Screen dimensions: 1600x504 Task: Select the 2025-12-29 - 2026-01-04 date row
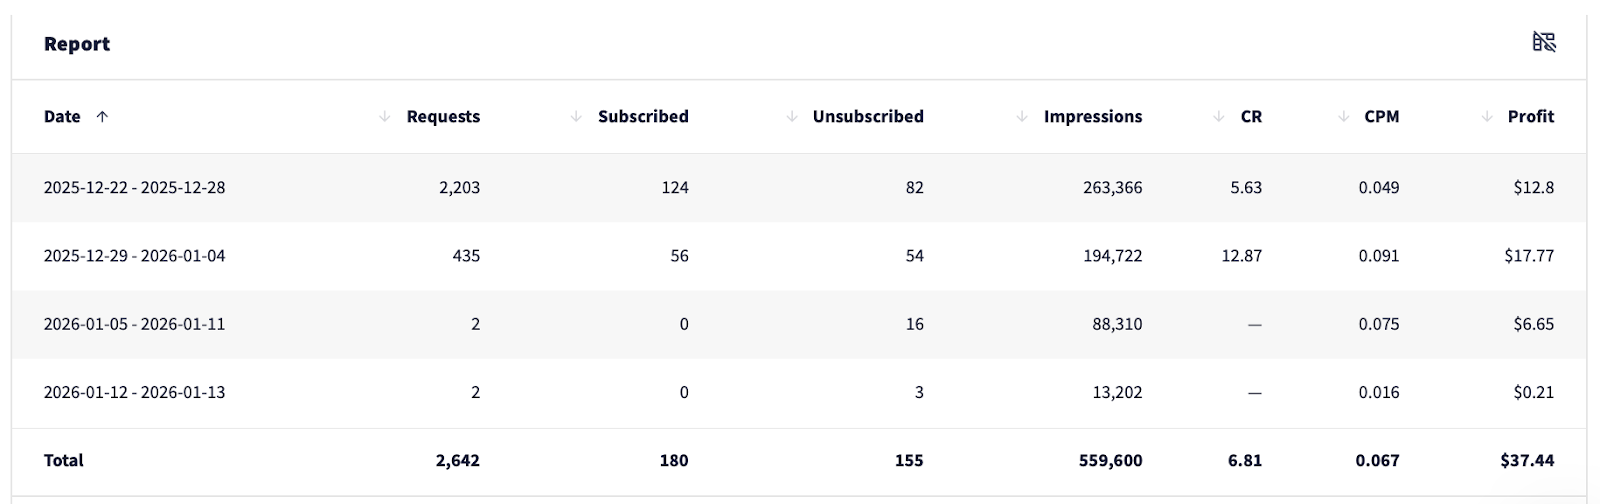tap(134, 256)
